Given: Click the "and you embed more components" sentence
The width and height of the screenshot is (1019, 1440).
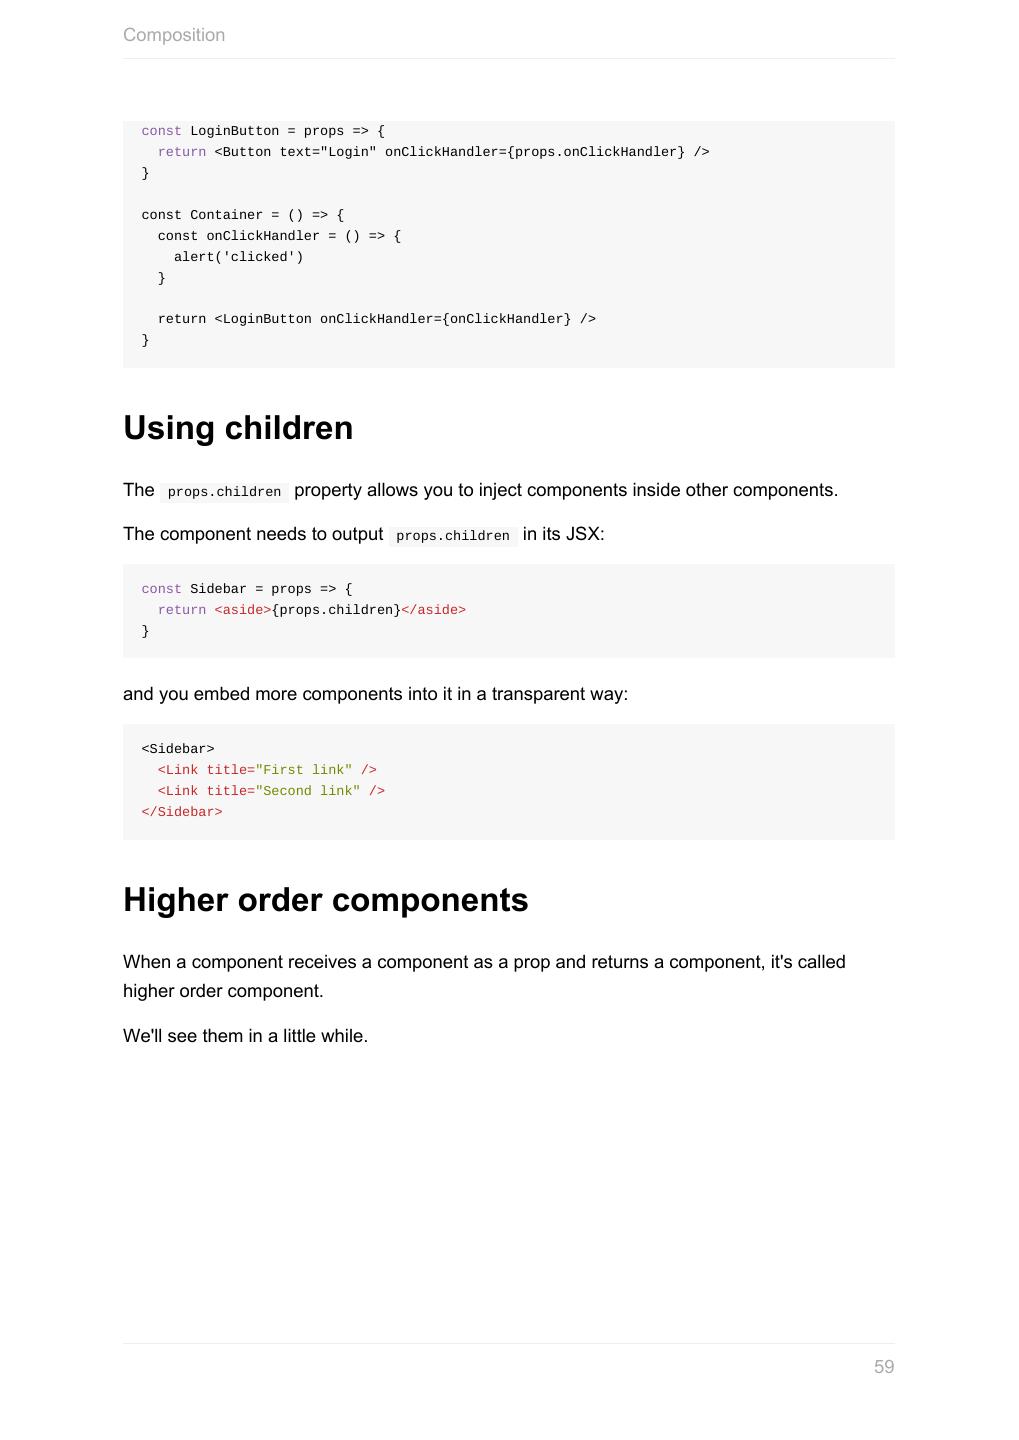Looking at the screenshot, I should coord(375,694).
